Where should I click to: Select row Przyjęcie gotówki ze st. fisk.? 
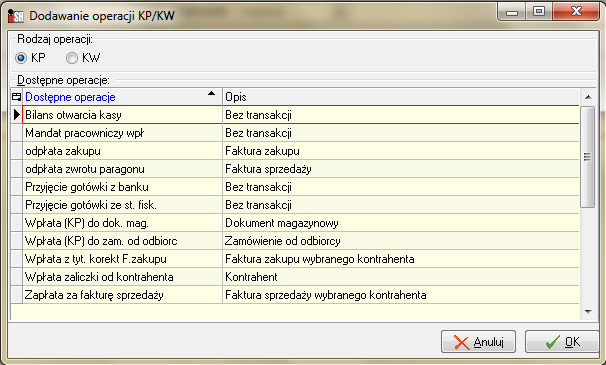(301, 205)
